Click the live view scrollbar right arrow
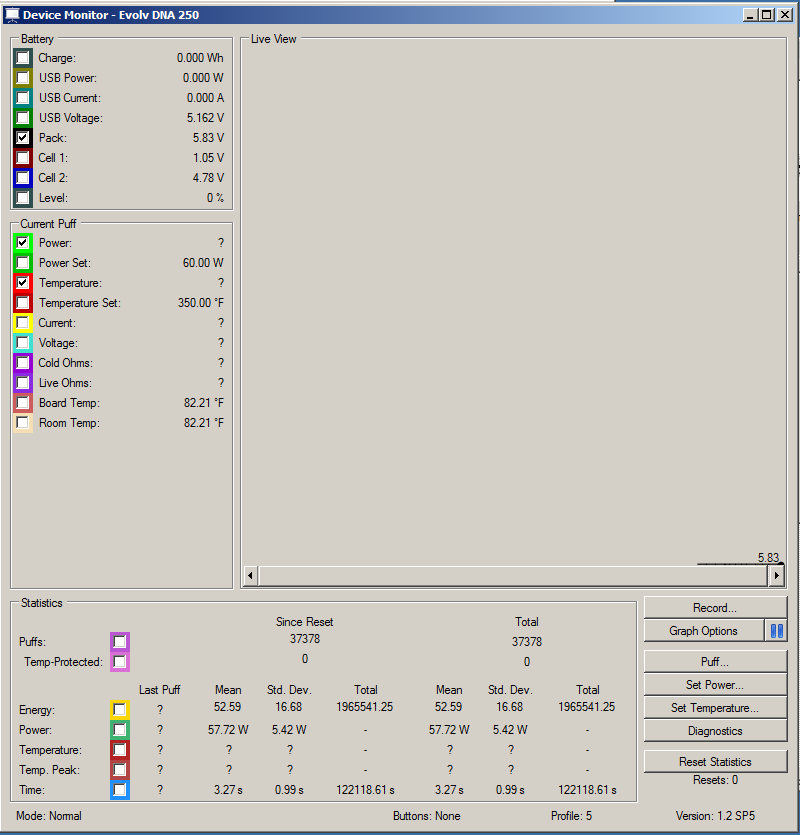Screen dimensions: 800x835 click(x=777, y=575)
